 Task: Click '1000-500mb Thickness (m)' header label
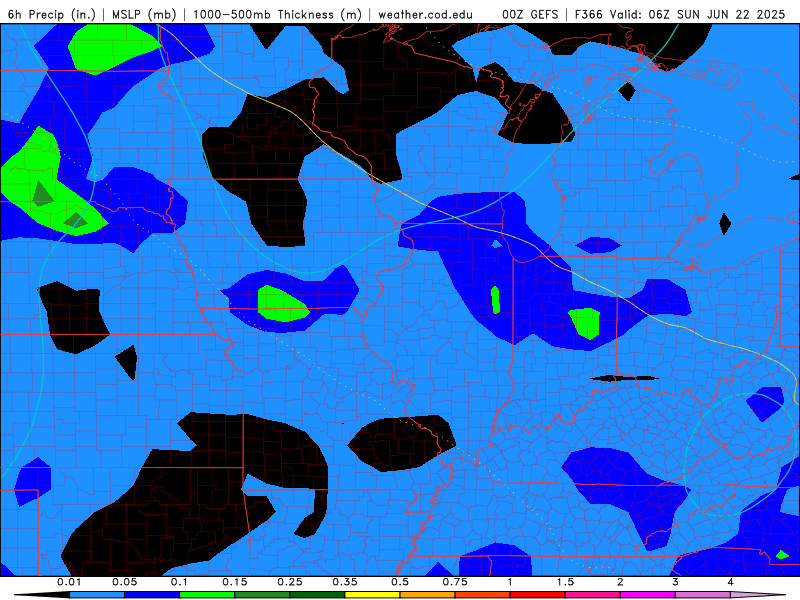(x=277, y=14)
